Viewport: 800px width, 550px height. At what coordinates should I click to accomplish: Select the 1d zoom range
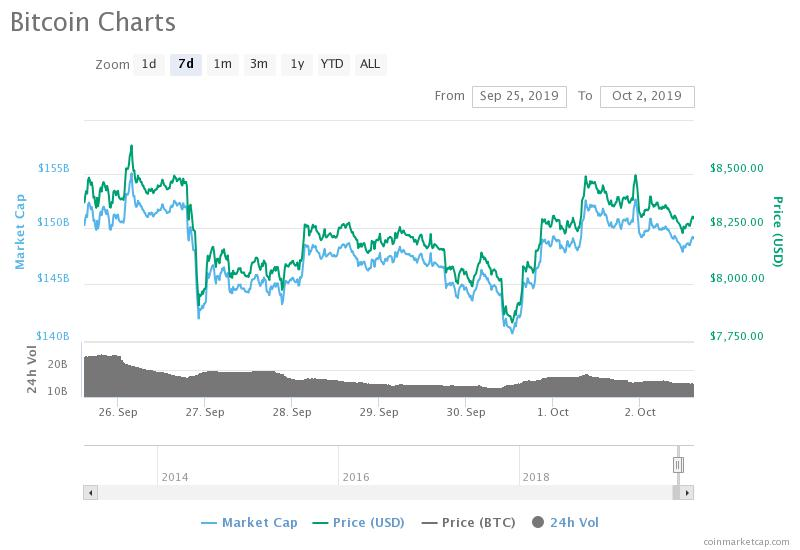pyautogui.click(x=149, y=64)
